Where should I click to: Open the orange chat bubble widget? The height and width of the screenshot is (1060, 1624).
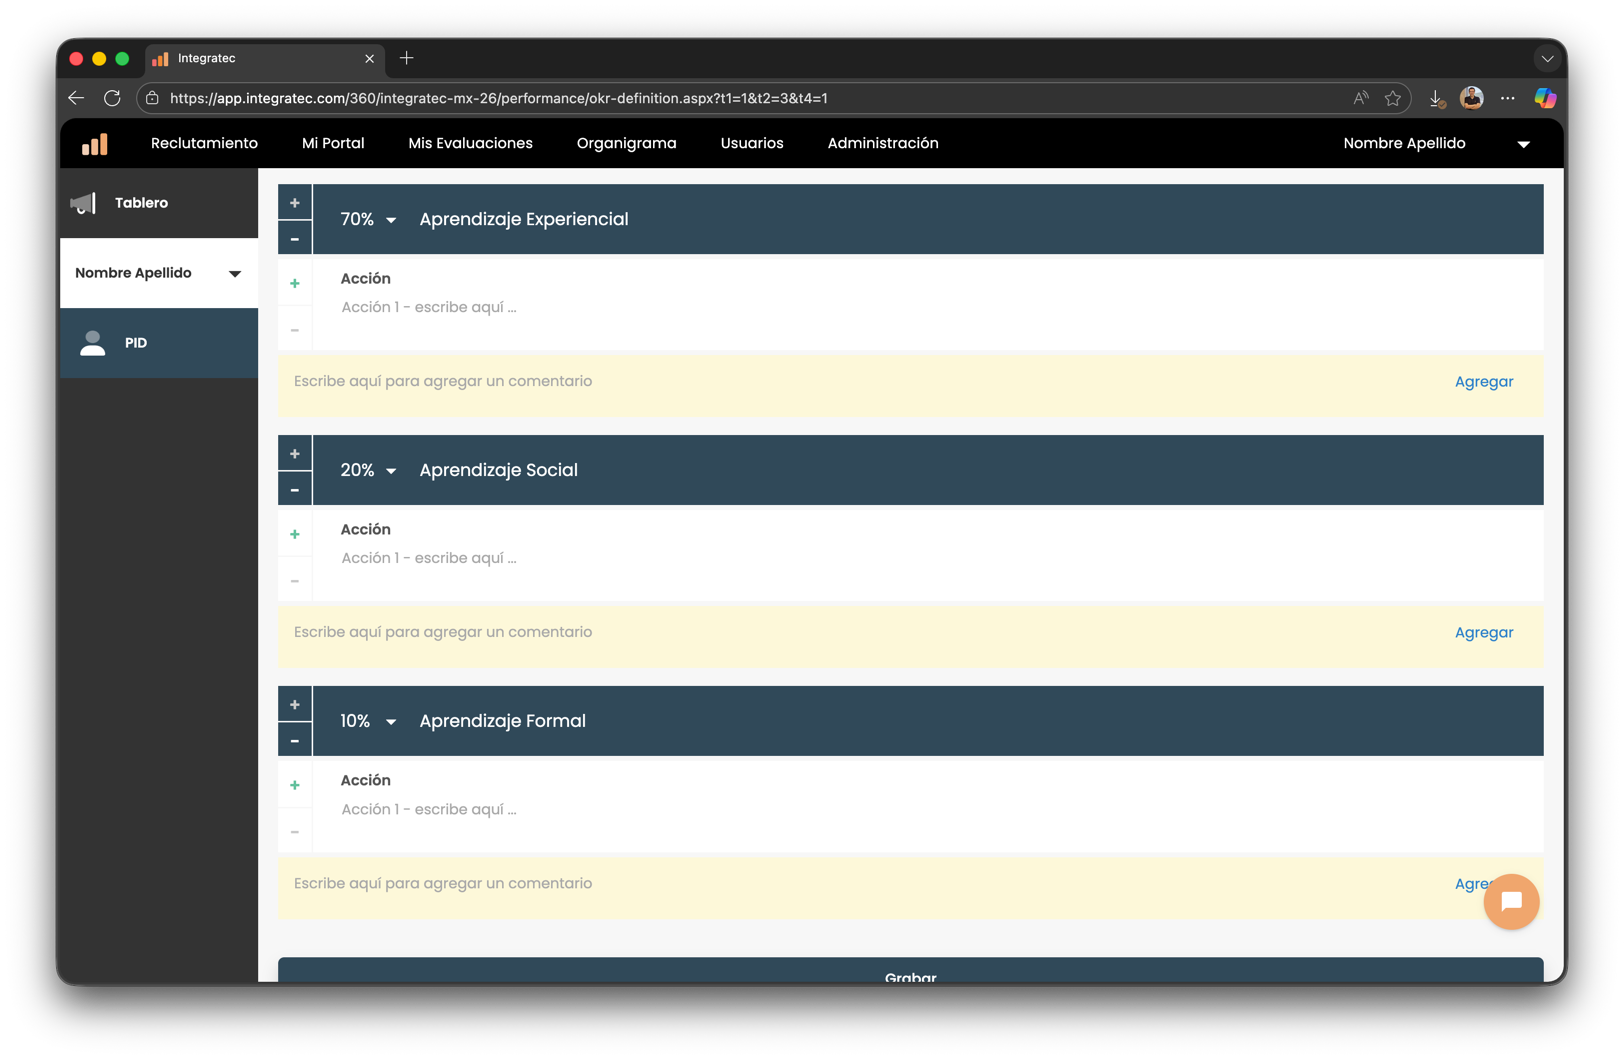pyautogui.click(x=1511, y=902)
